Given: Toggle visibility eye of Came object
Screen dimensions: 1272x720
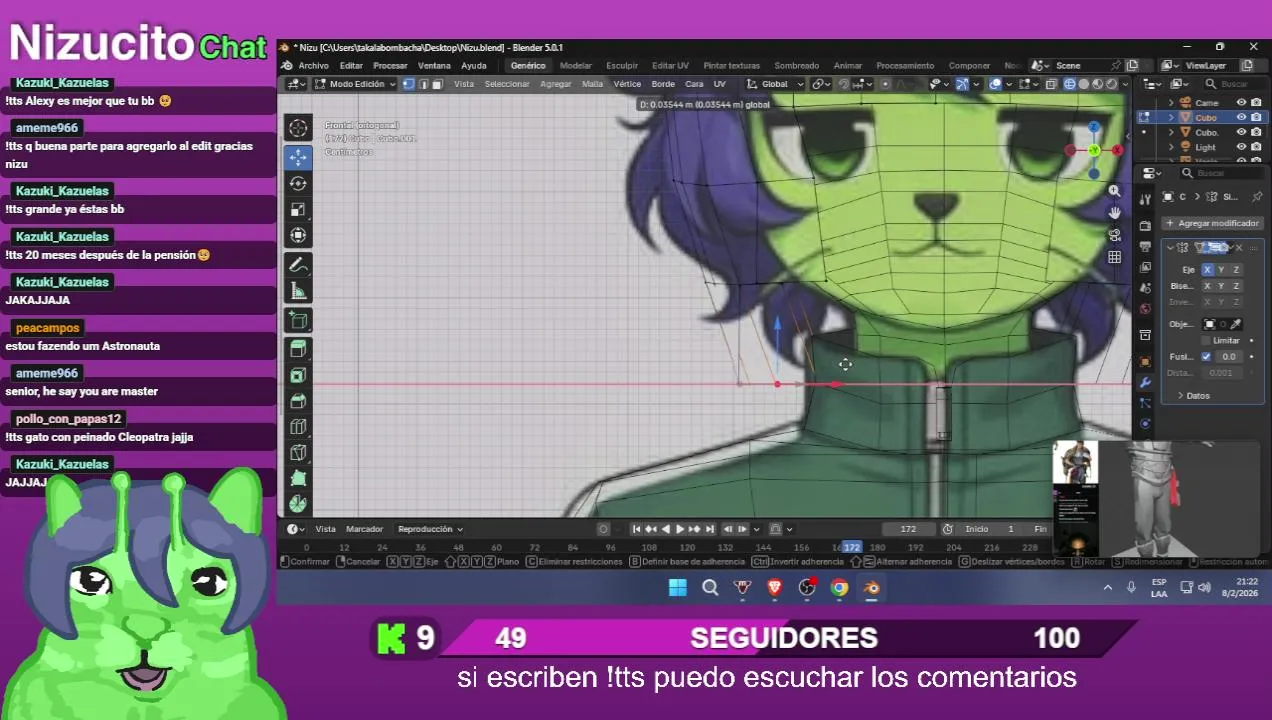Looking at the screenshot, I should [1241, 102].
